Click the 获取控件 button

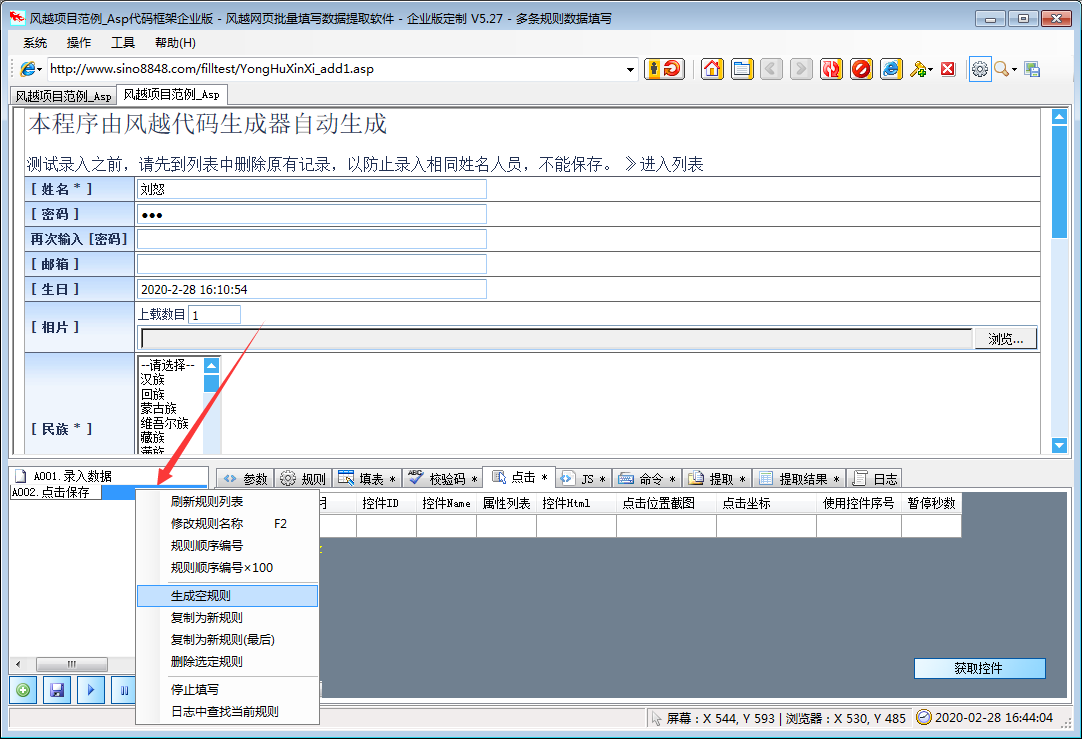coord(979,668)
